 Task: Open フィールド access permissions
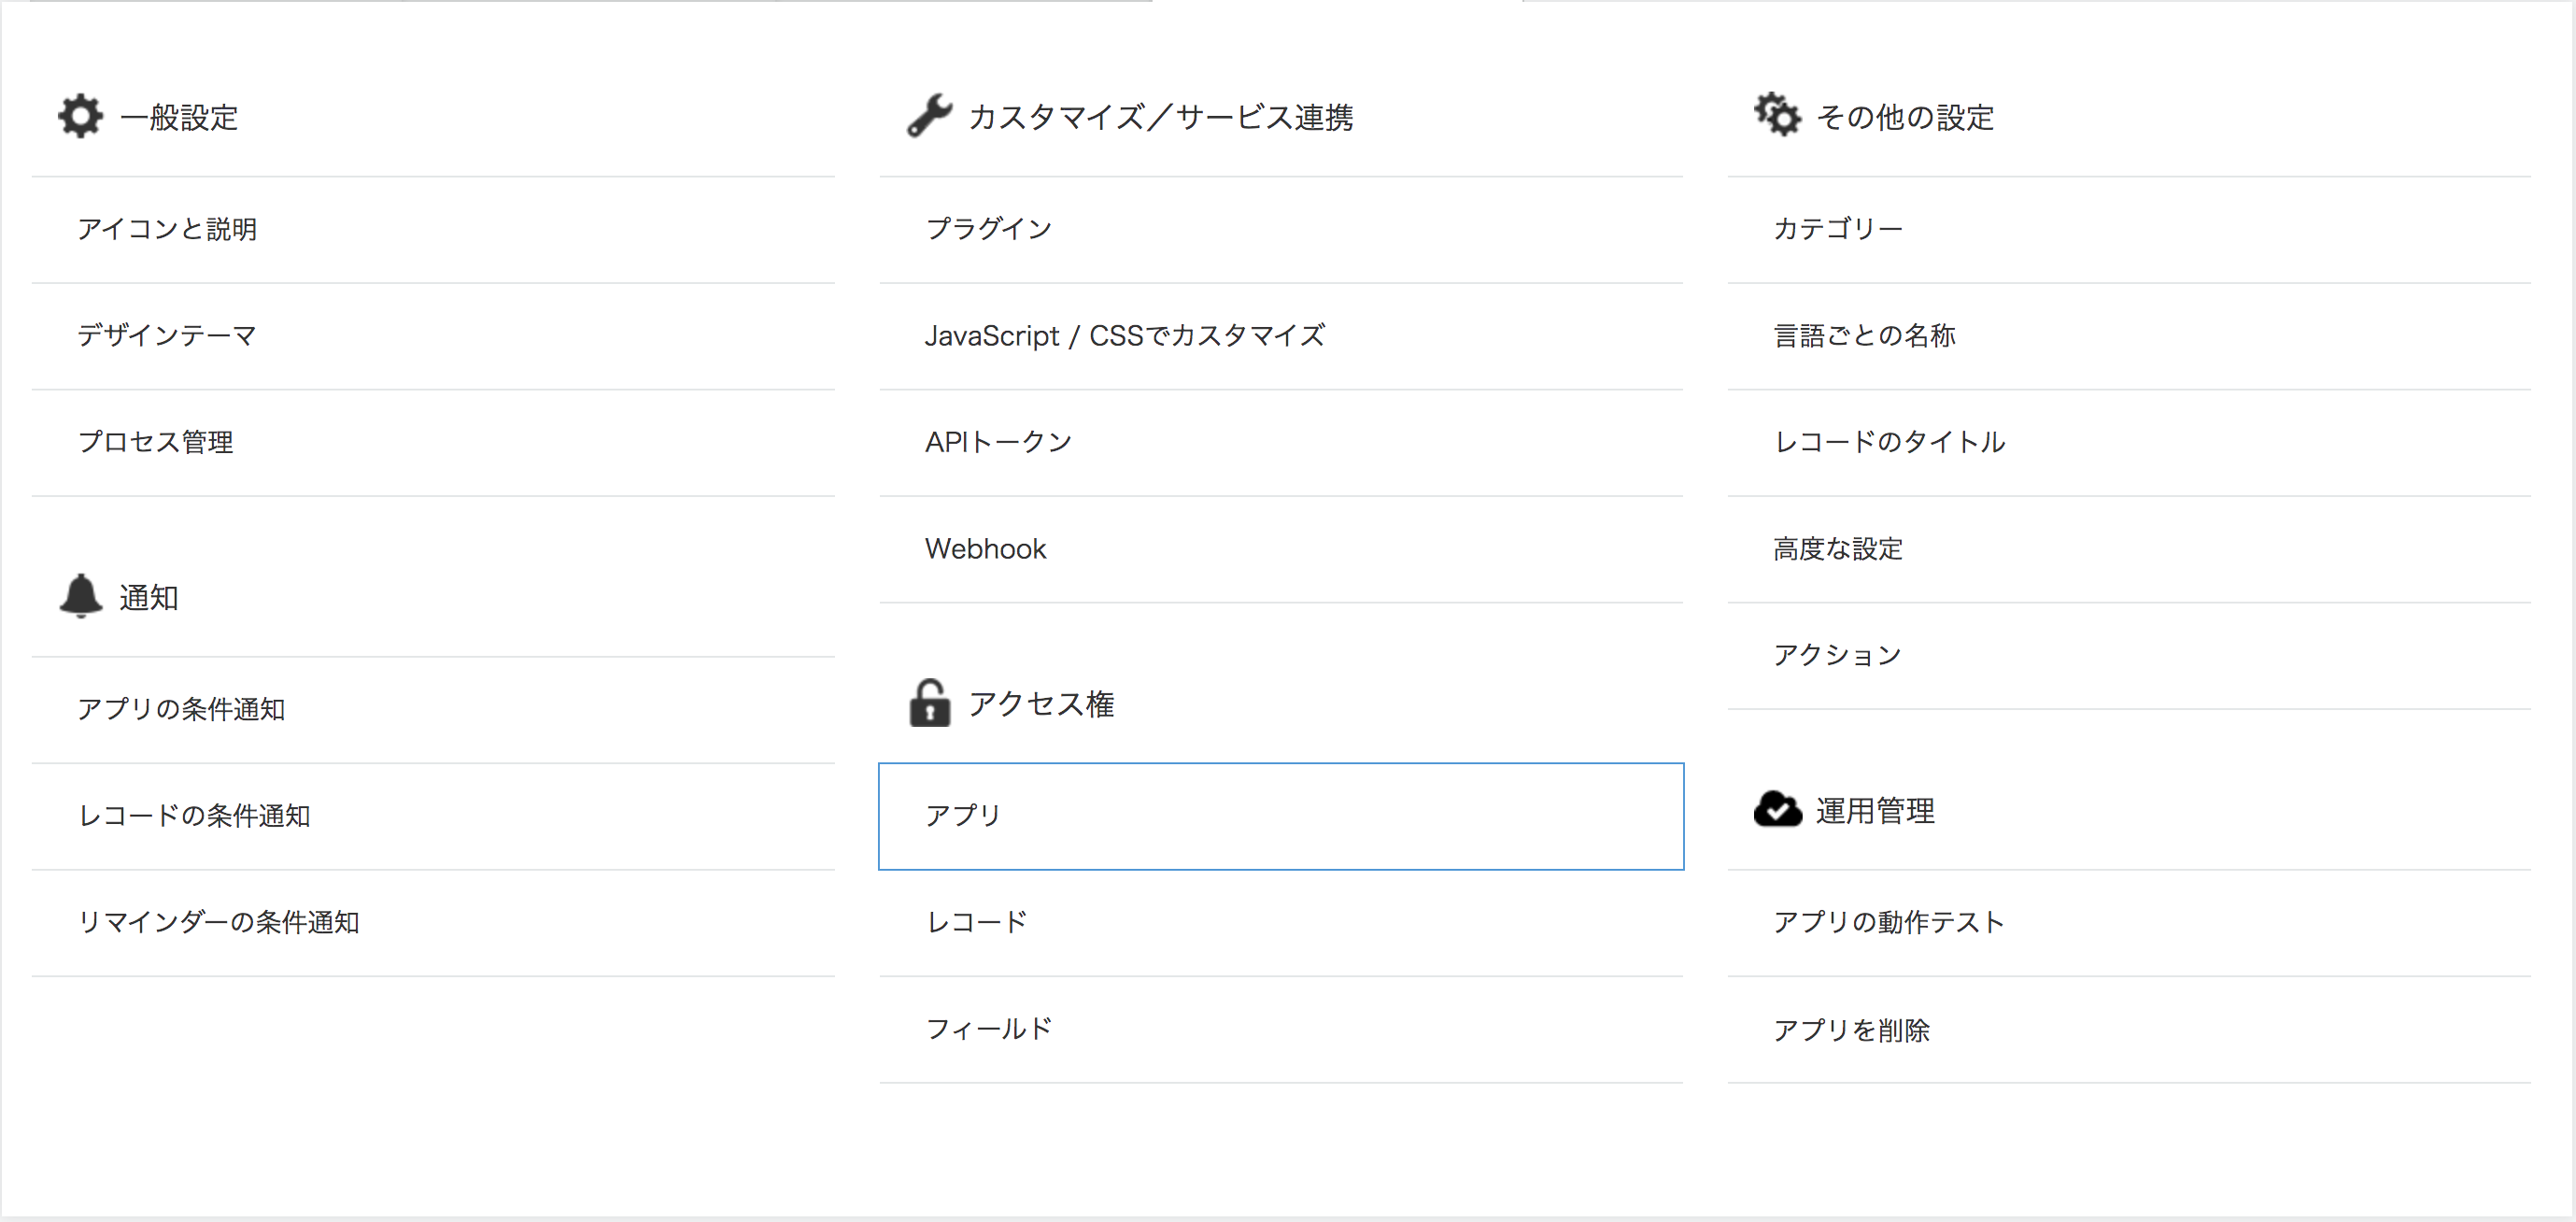tap(1281, 1029)
